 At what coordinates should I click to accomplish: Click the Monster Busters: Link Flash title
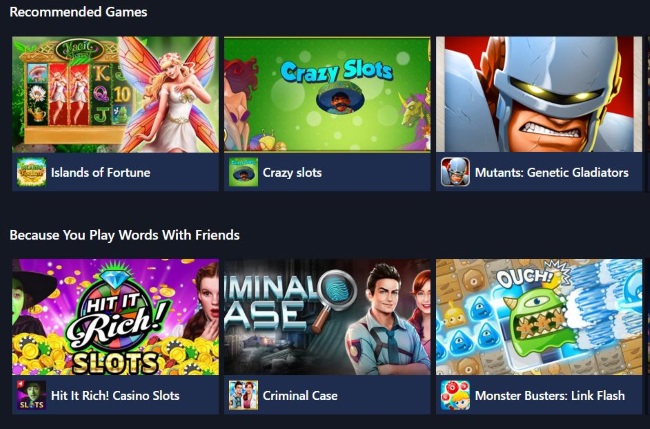click(550, 395)
